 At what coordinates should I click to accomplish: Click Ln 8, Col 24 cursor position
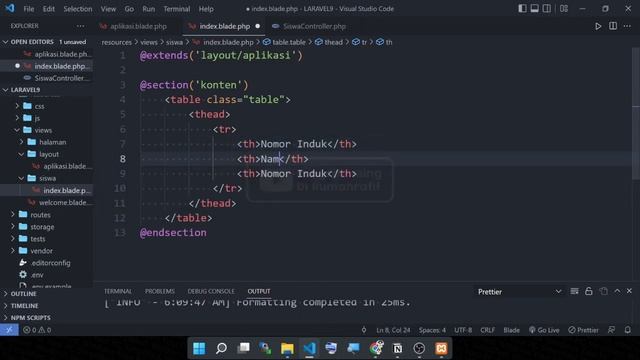(393, 330)
